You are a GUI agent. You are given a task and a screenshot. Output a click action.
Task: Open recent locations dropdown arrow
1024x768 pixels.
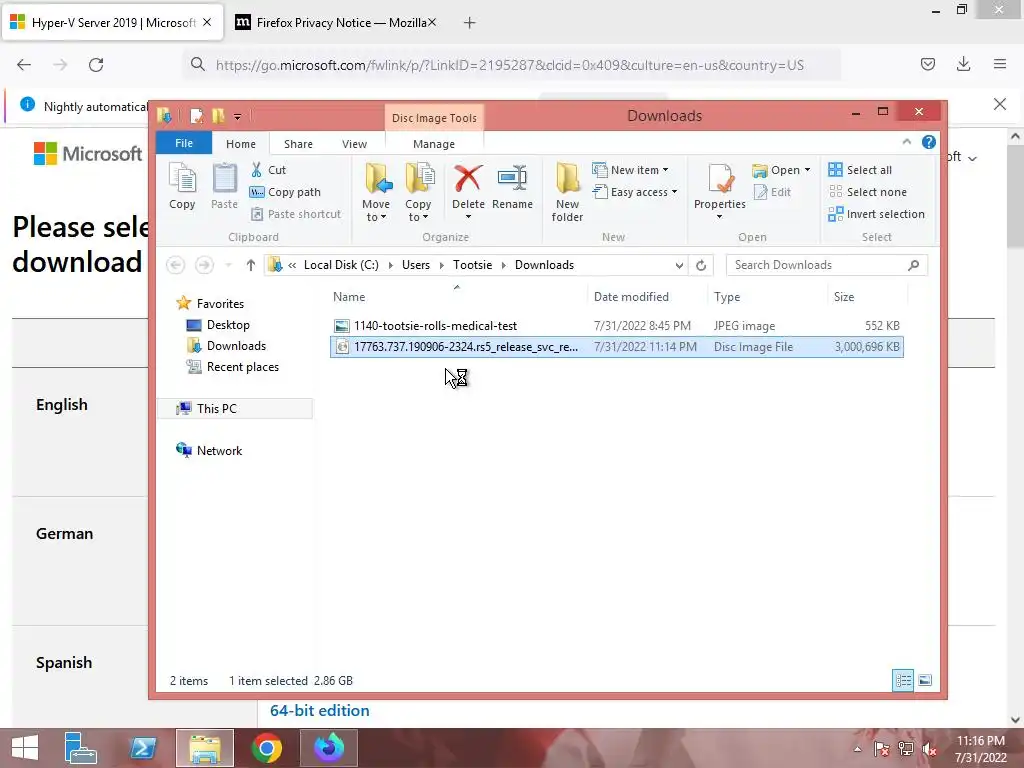click(228, 265)
